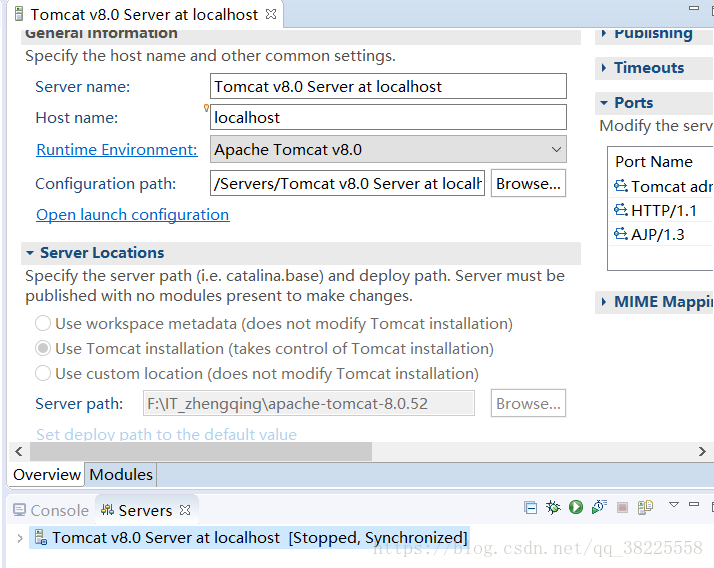
Task: Expand the MIME Mappings section
Action: pos(604,302)
